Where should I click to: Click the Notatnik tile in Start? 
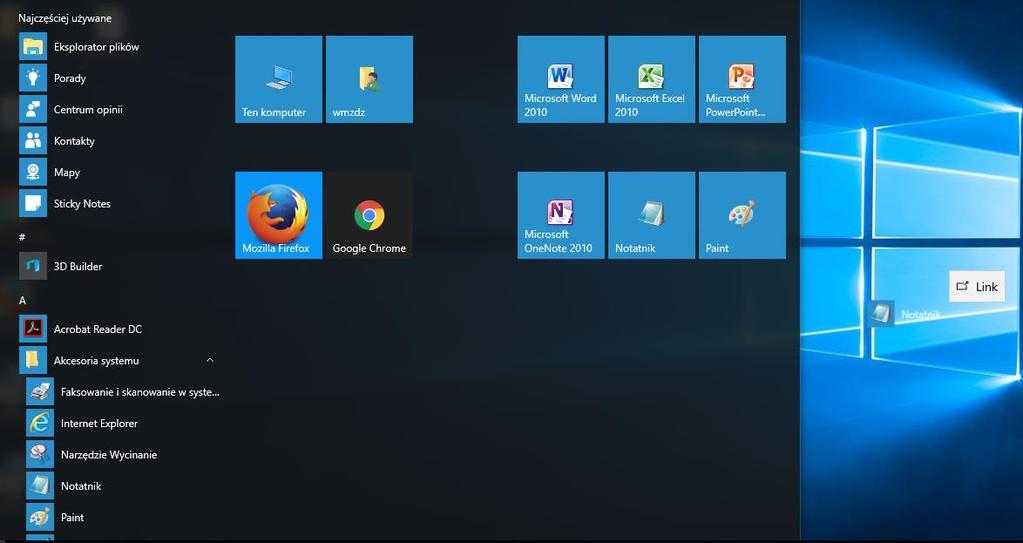652,215
